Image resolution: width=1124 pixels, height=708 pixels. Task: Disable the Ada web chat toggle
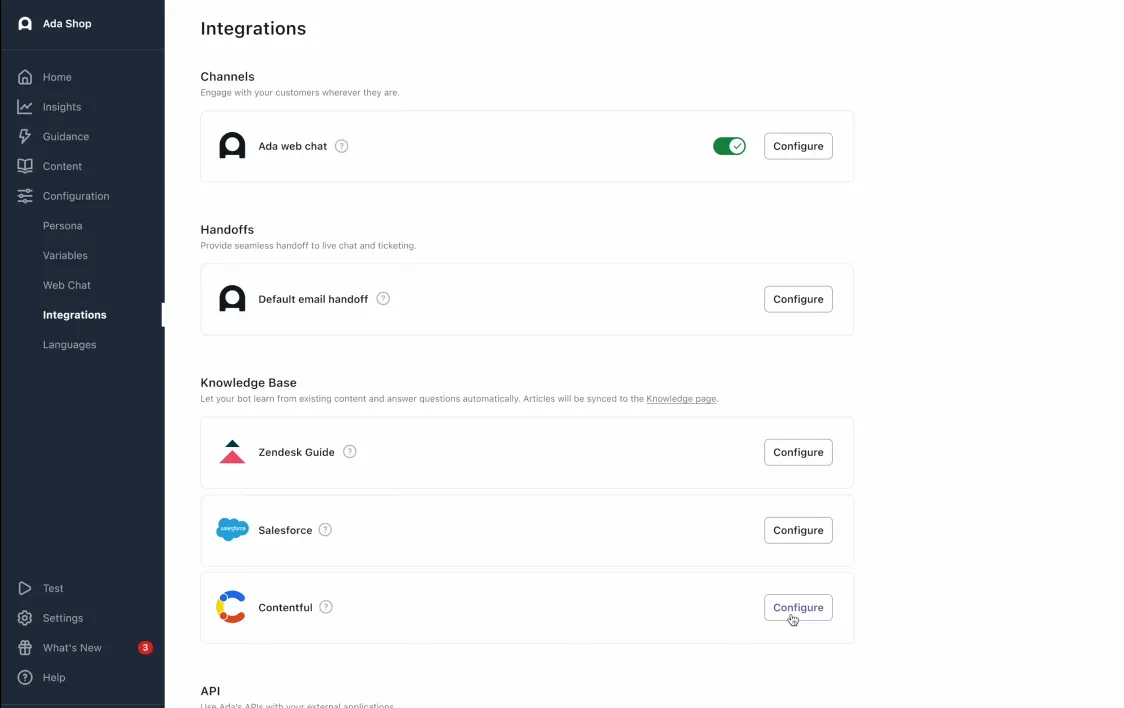point(729,146)
